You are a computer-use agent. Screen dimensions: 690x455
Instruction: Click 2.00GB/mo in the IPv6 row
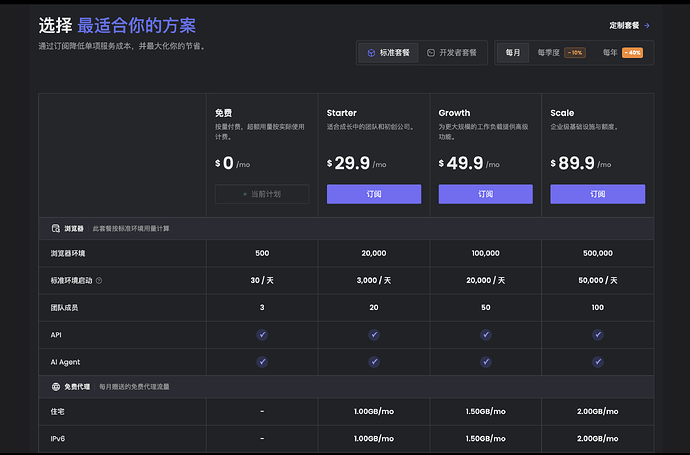point(598,439)
